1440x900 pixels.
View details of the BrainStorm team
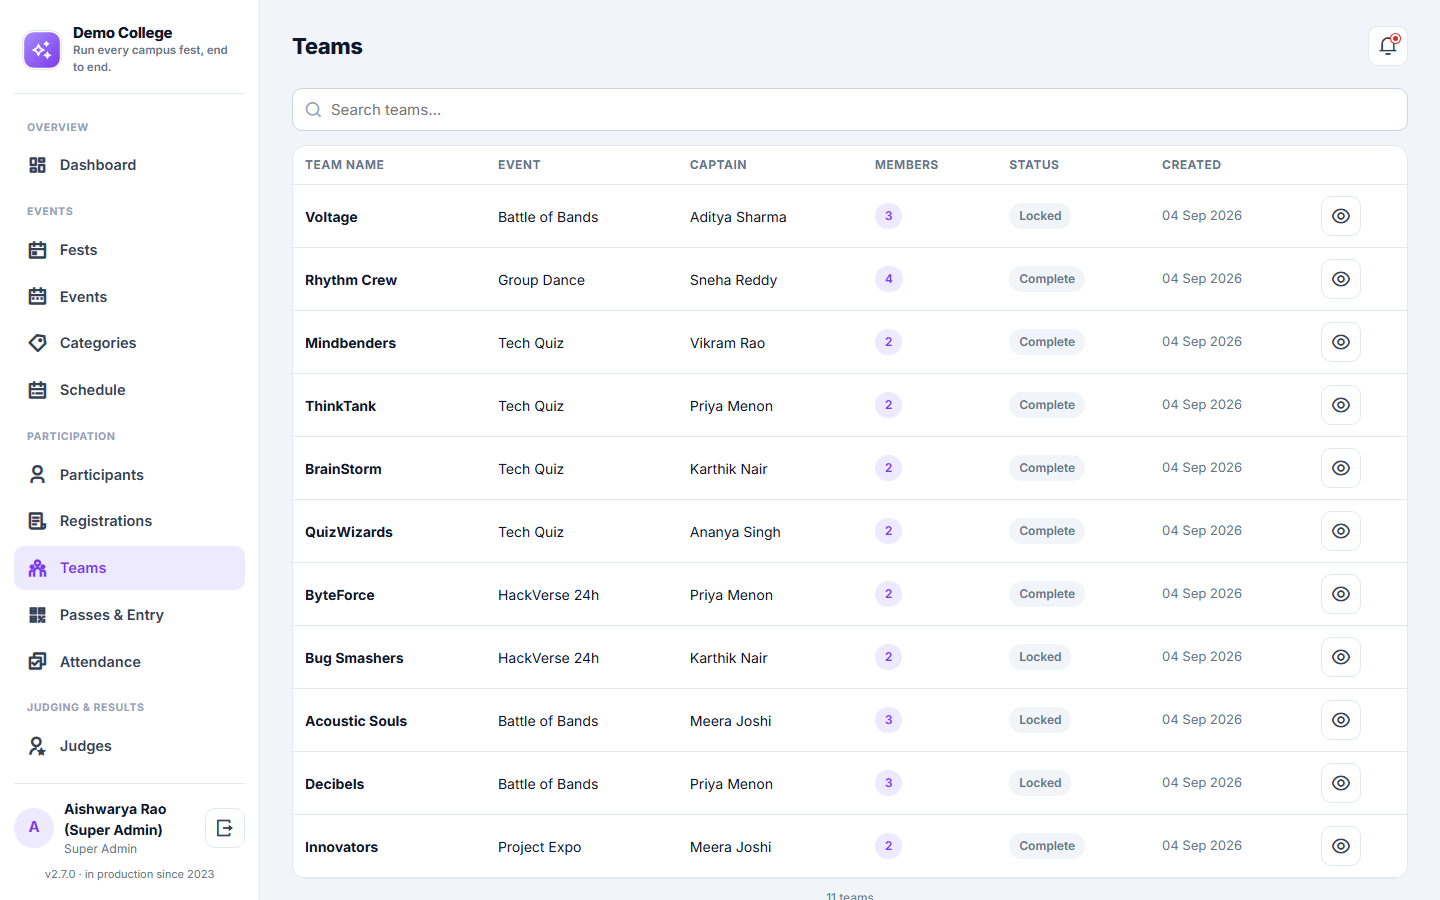tap(1341, 468)
